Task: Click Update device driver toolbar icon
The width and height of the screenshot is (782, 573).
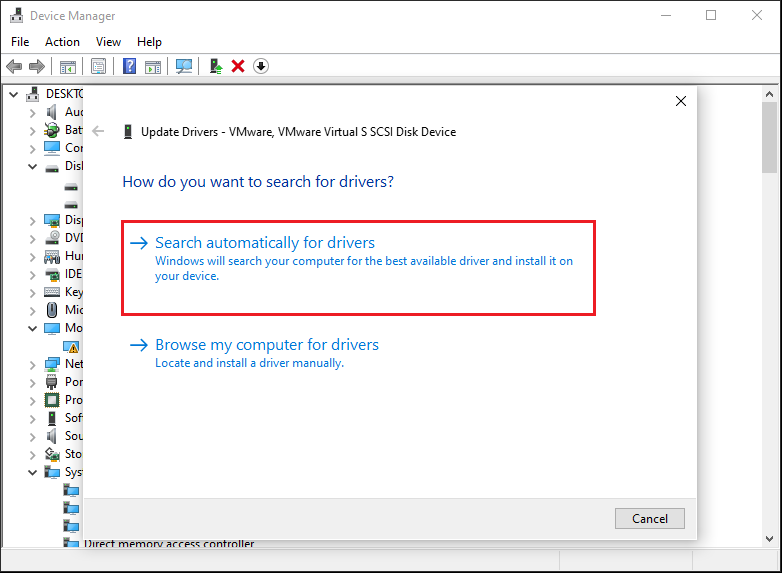Action: point(215,66)
